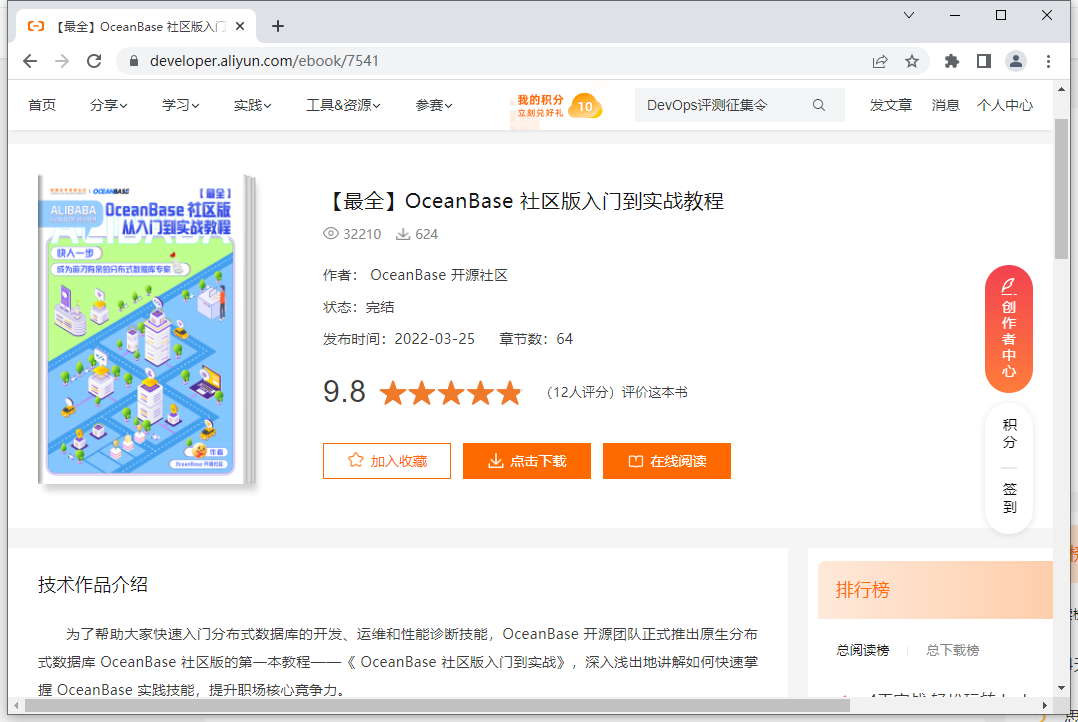Click the scroll down arrow
This screenshot has height=722, width=1078.
tap(1061, 688)
